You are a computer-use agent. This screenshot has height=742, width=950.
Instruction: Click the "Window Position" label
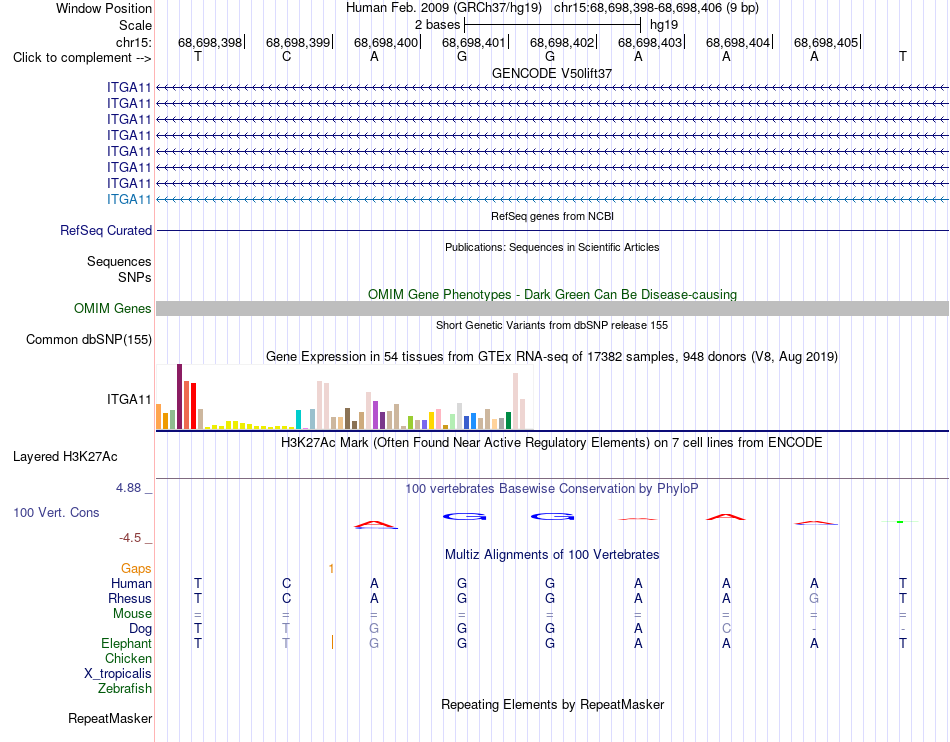(104, 8)
